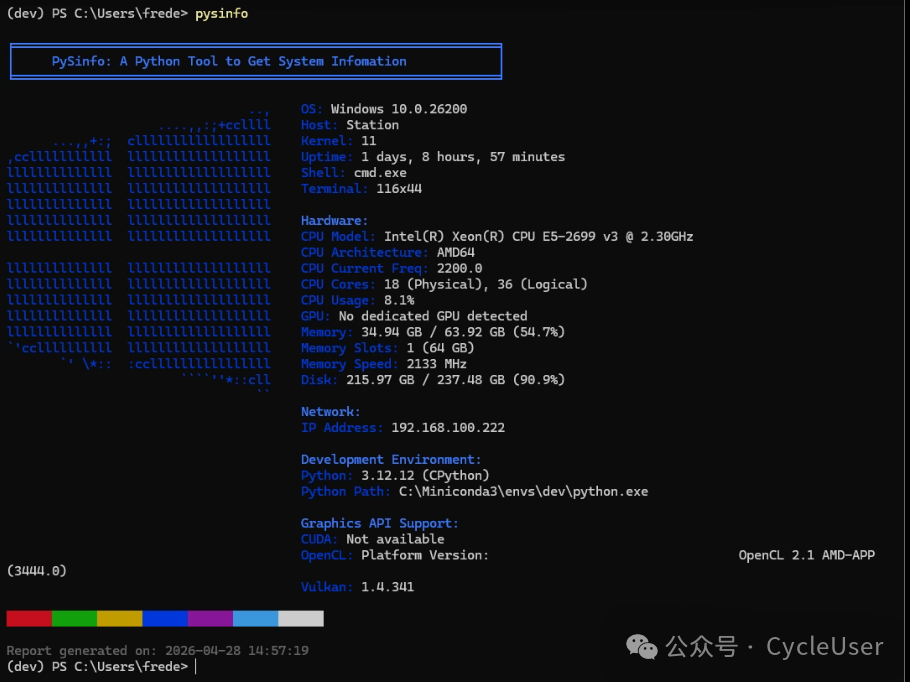Click the Vulkan version '1.4.341'
910x682 pixels.
(x=388, y=587)
